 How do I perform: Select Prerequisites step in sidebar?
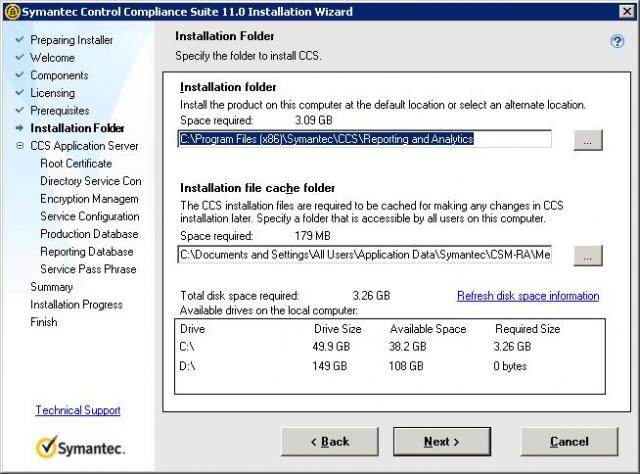pos(60,110)
